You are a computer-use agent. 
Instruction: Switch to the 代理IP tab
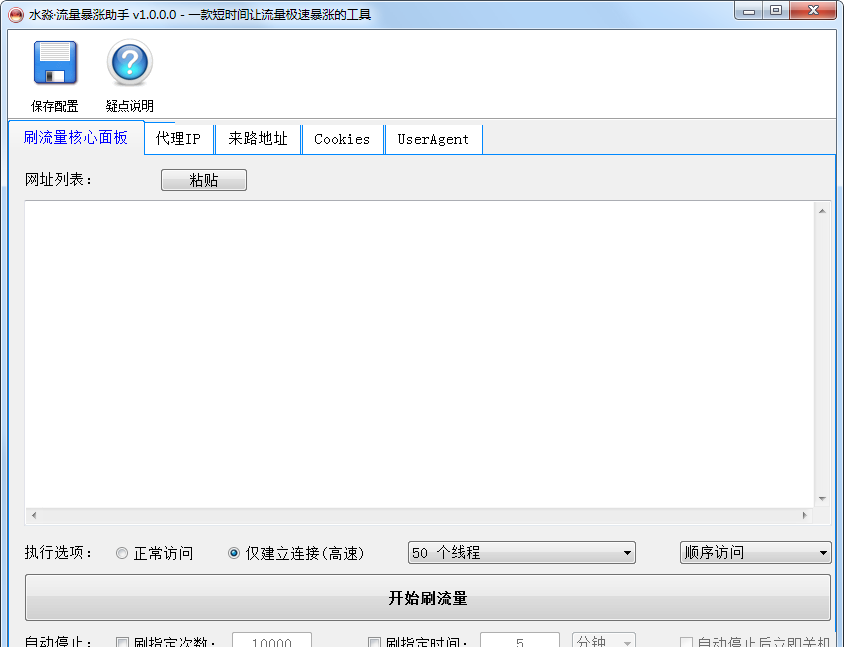(x=179, y=139)
